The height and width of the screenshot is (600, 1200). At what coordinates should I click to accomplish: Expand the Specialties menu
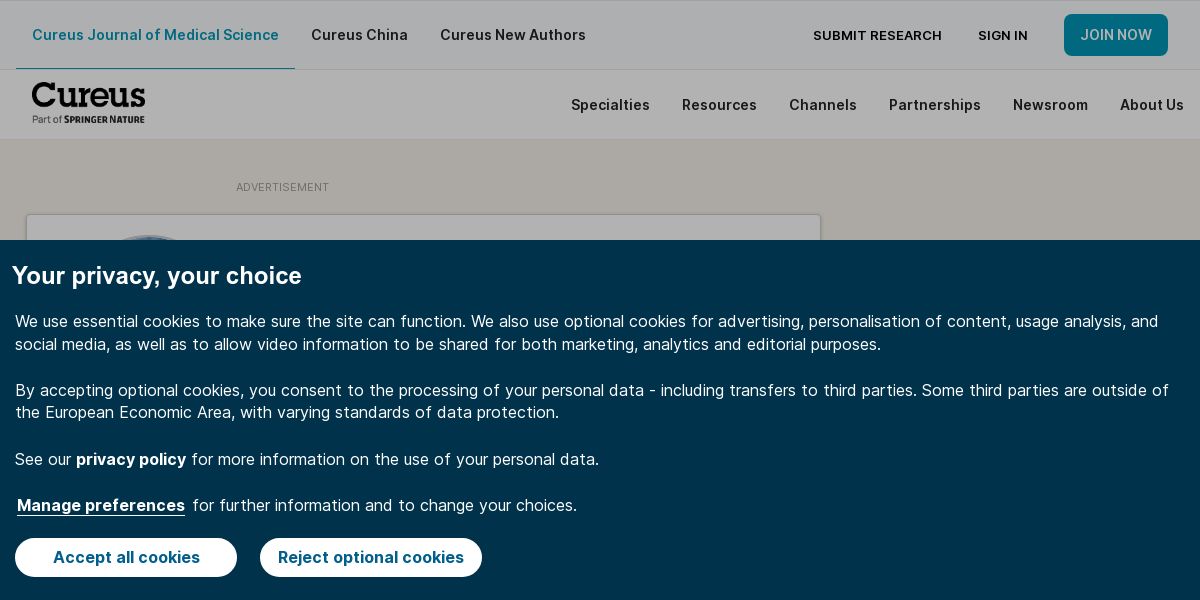pos(610,105)
